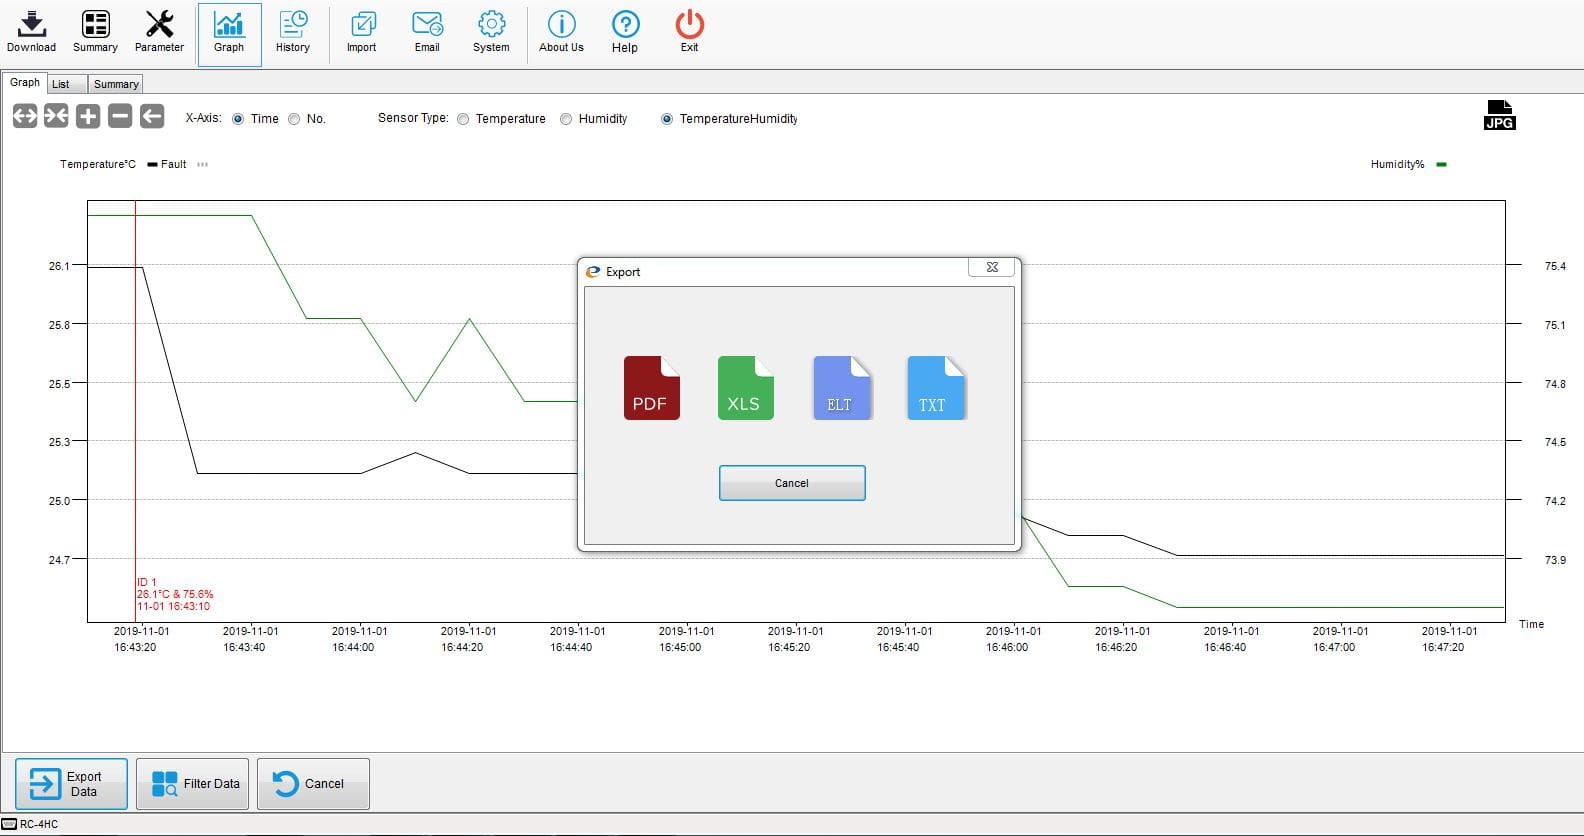Open the Parameter settings tool
Image resolution: width=1584 pixels, height=836 pixels.
click(159, 32)
